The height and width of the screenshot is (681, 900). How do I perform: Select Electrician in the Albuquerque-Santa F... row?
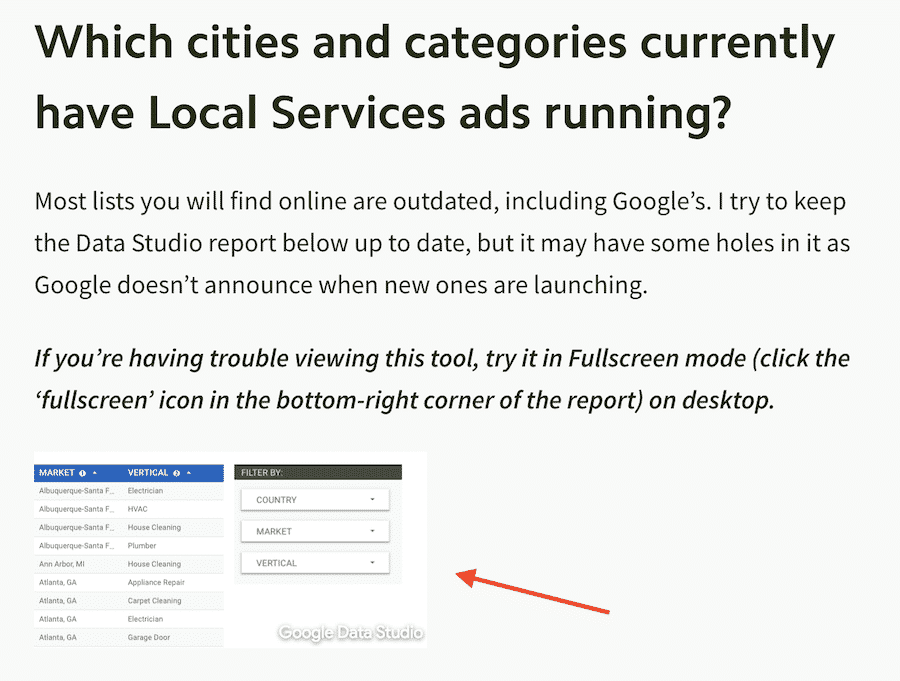[x=145, y=490]
